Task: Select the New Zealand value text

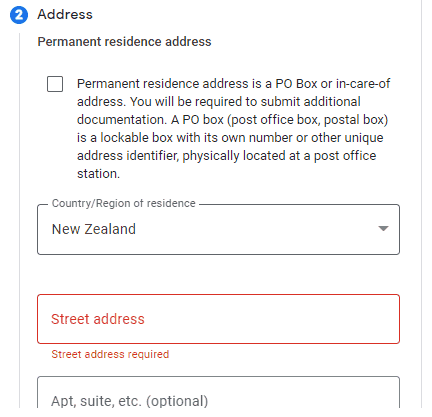Action: (94, 229)
